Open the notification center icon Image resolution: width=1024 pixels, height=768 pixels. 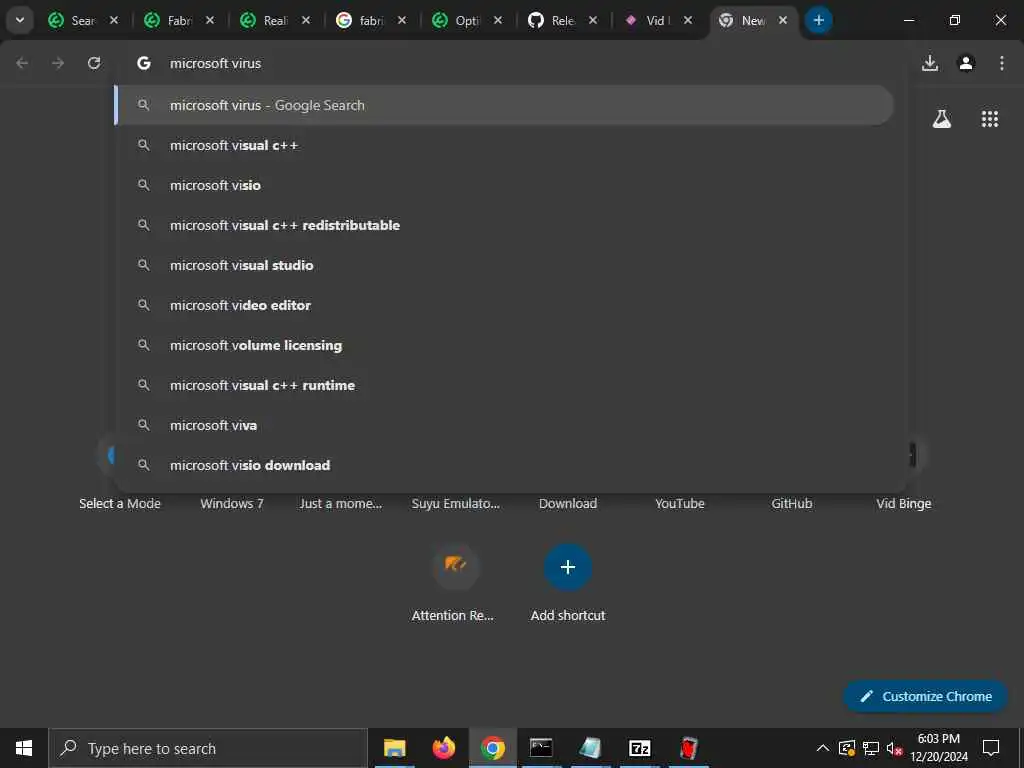pos(991,748)
